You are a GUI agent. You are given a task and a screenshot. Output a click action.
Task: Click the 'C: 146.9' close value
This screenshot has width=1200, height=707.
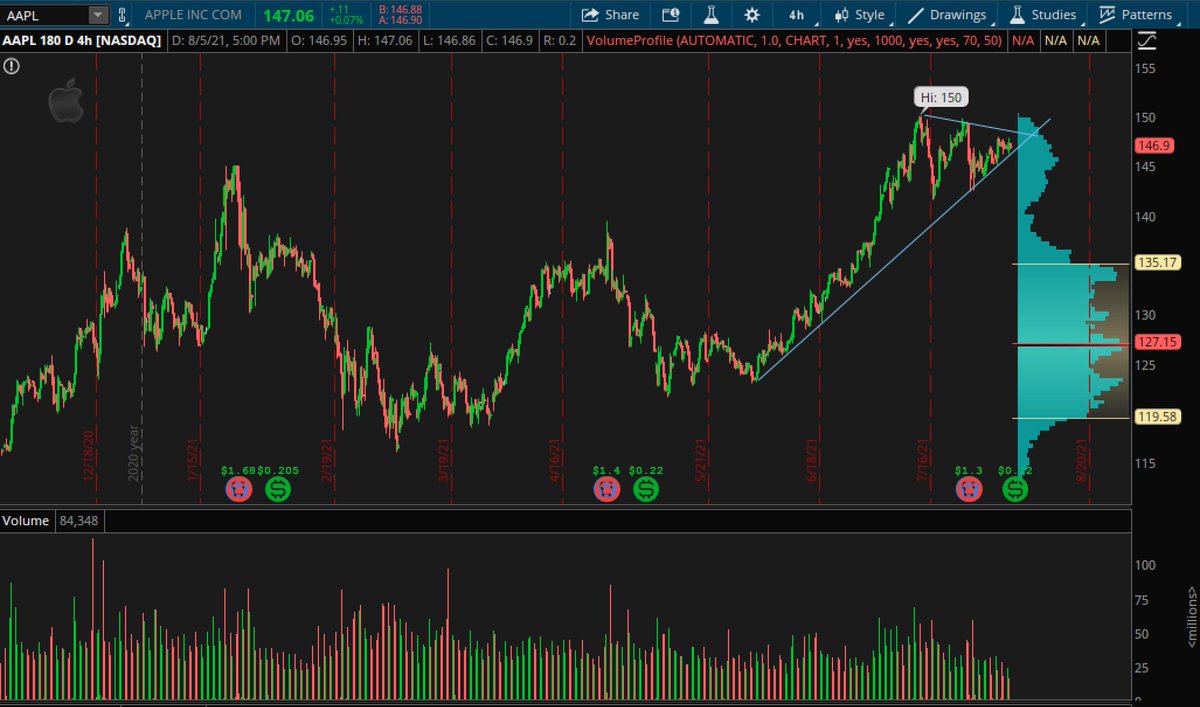tap(507, 41)
